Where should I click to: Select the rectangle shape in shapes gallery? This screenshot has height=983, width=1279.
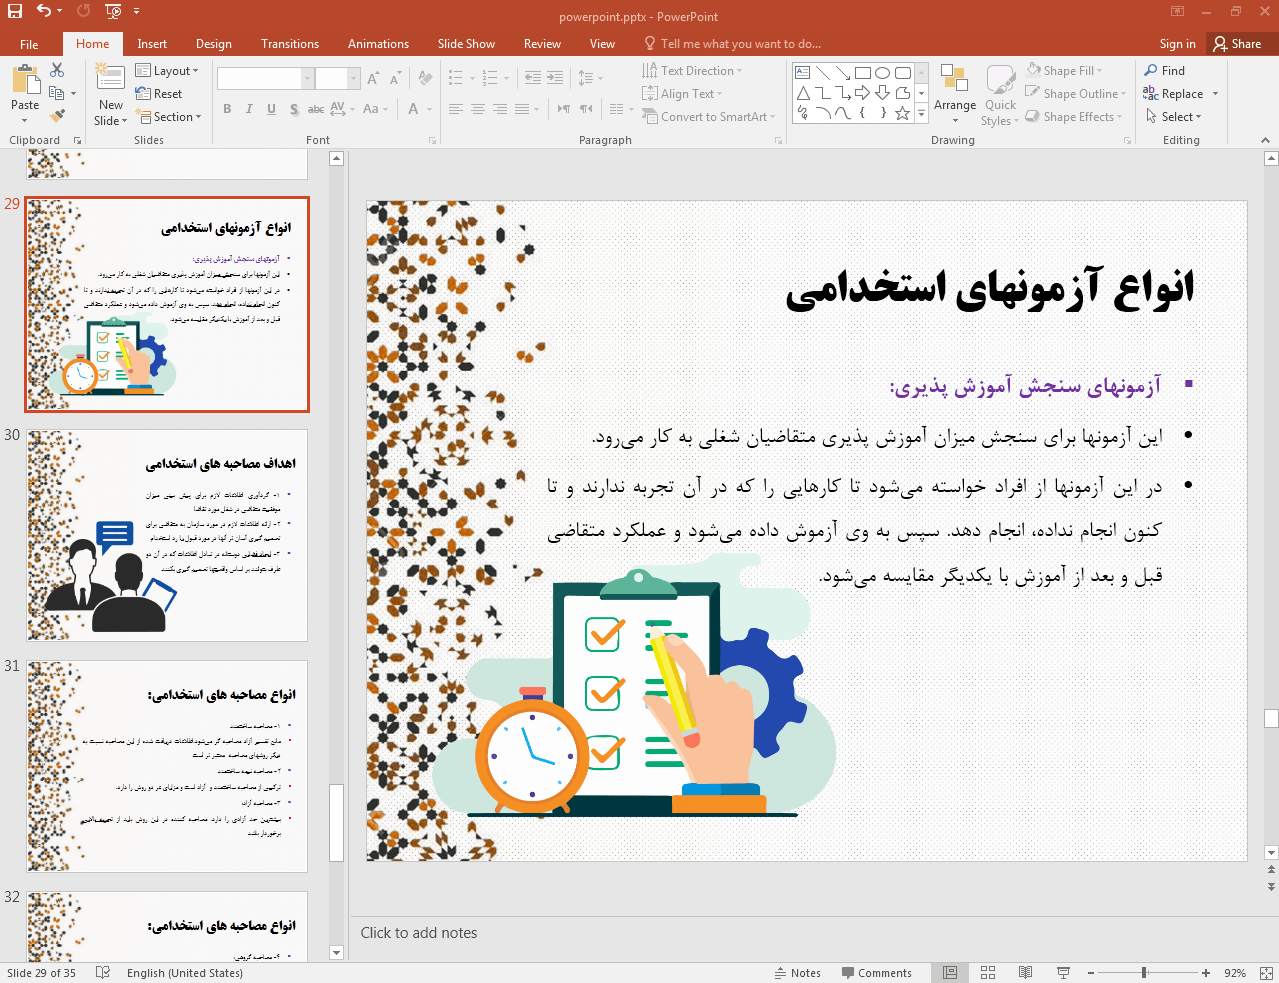tap(862, 73)
